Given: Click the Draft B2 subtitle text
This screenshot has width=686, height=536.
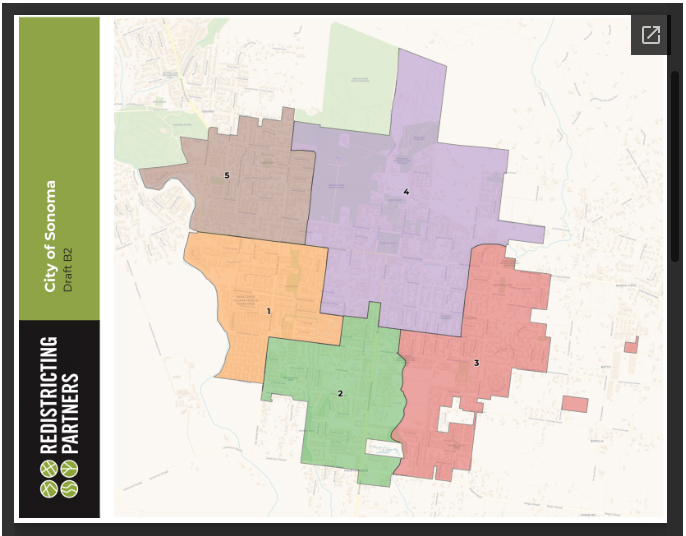Looking at the screenshot, I should click(69, 266).
